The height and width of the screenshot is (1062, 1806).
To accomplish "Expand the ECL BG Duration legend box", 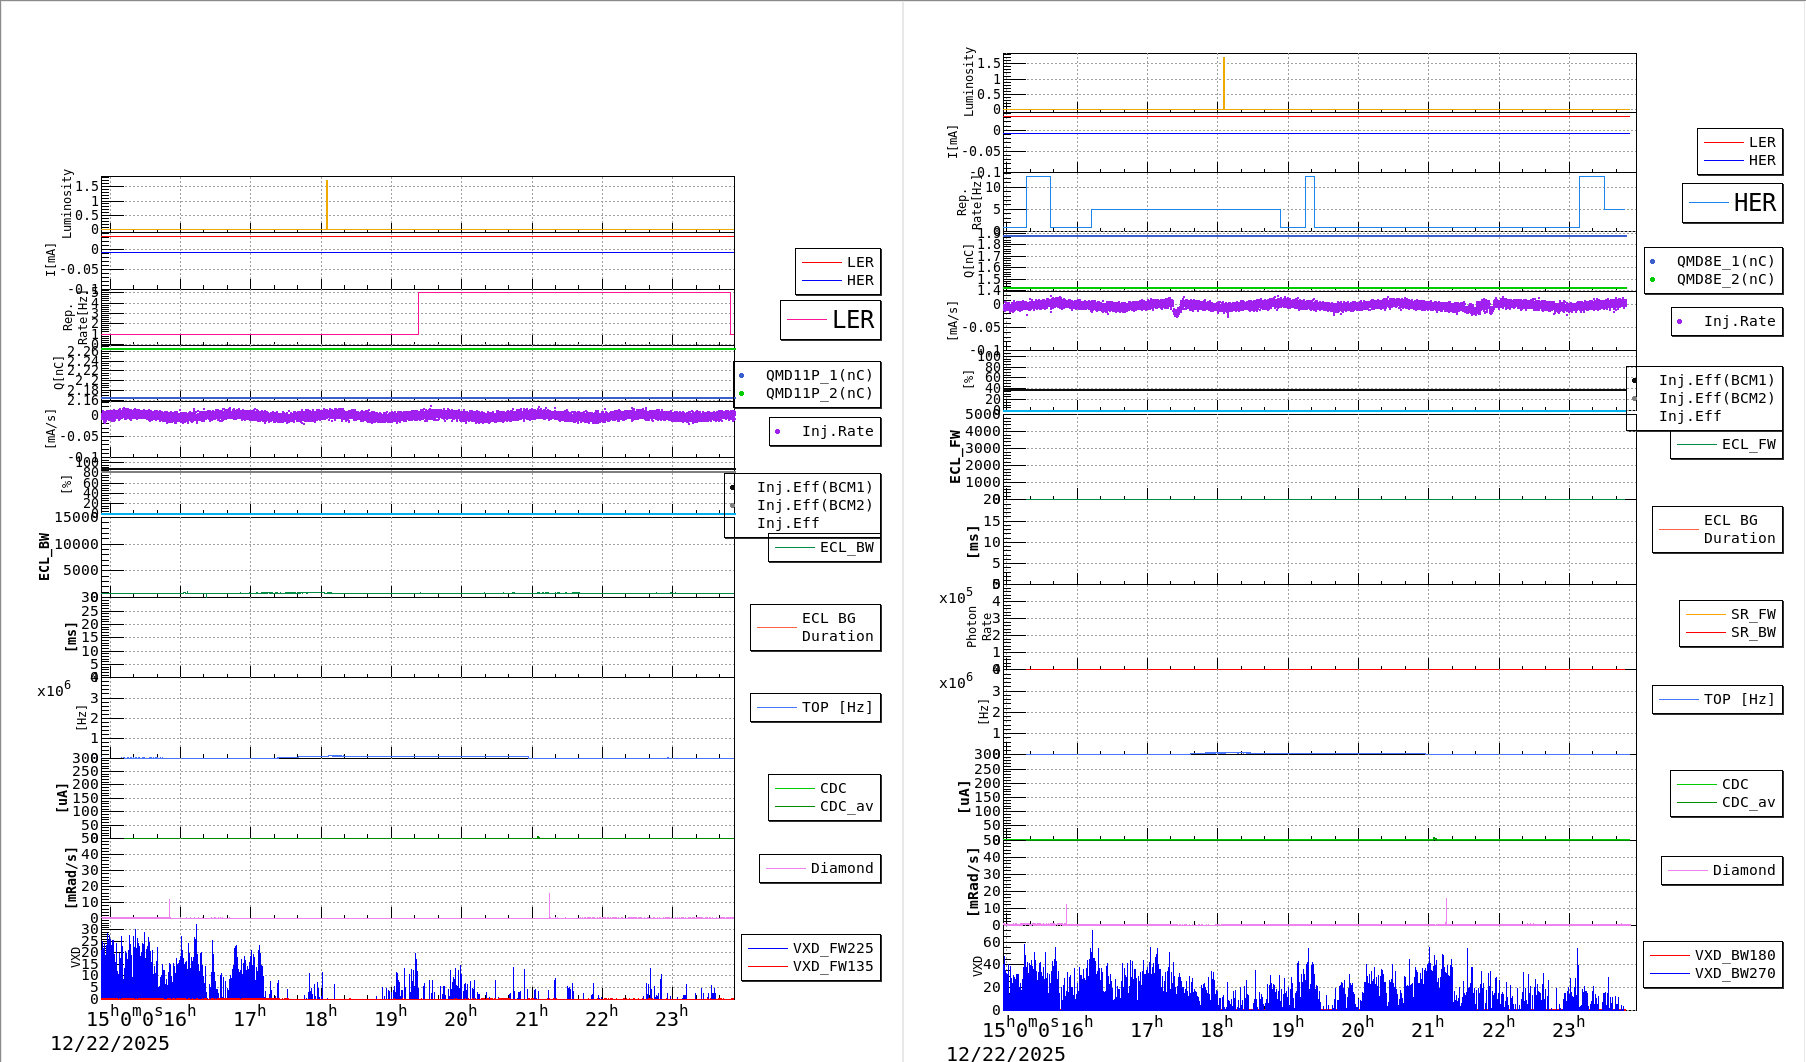I will click(x=815, y=627).
